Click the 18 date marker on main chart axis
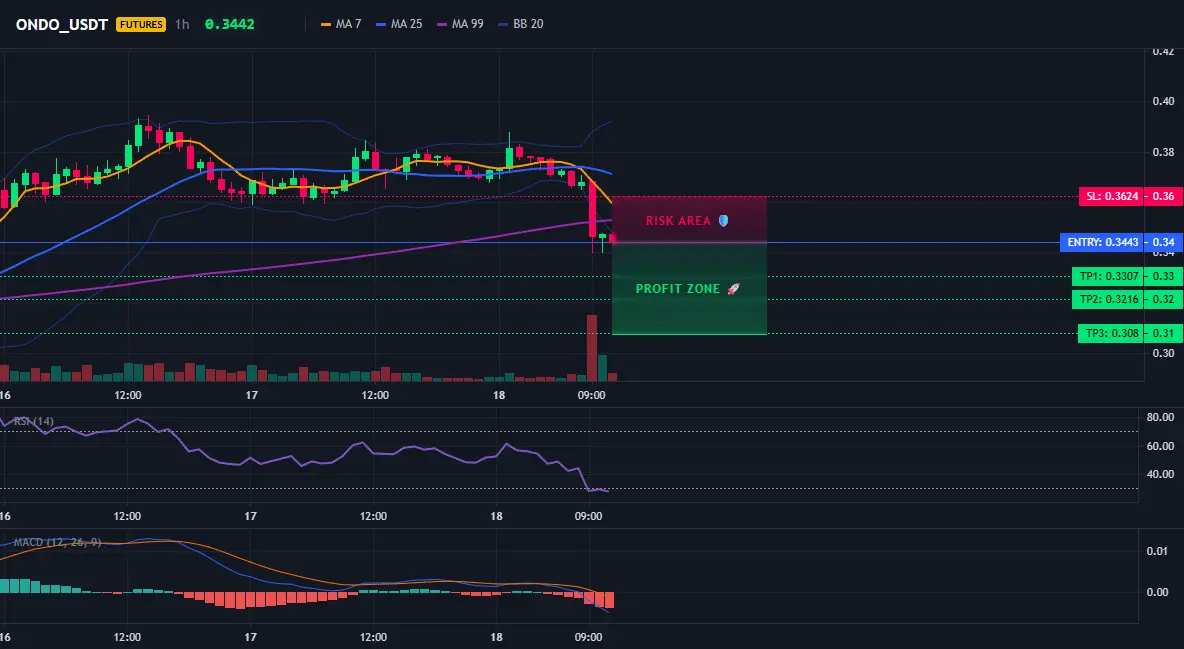Screen dimensions: 1184x649 tap(498, 395)
